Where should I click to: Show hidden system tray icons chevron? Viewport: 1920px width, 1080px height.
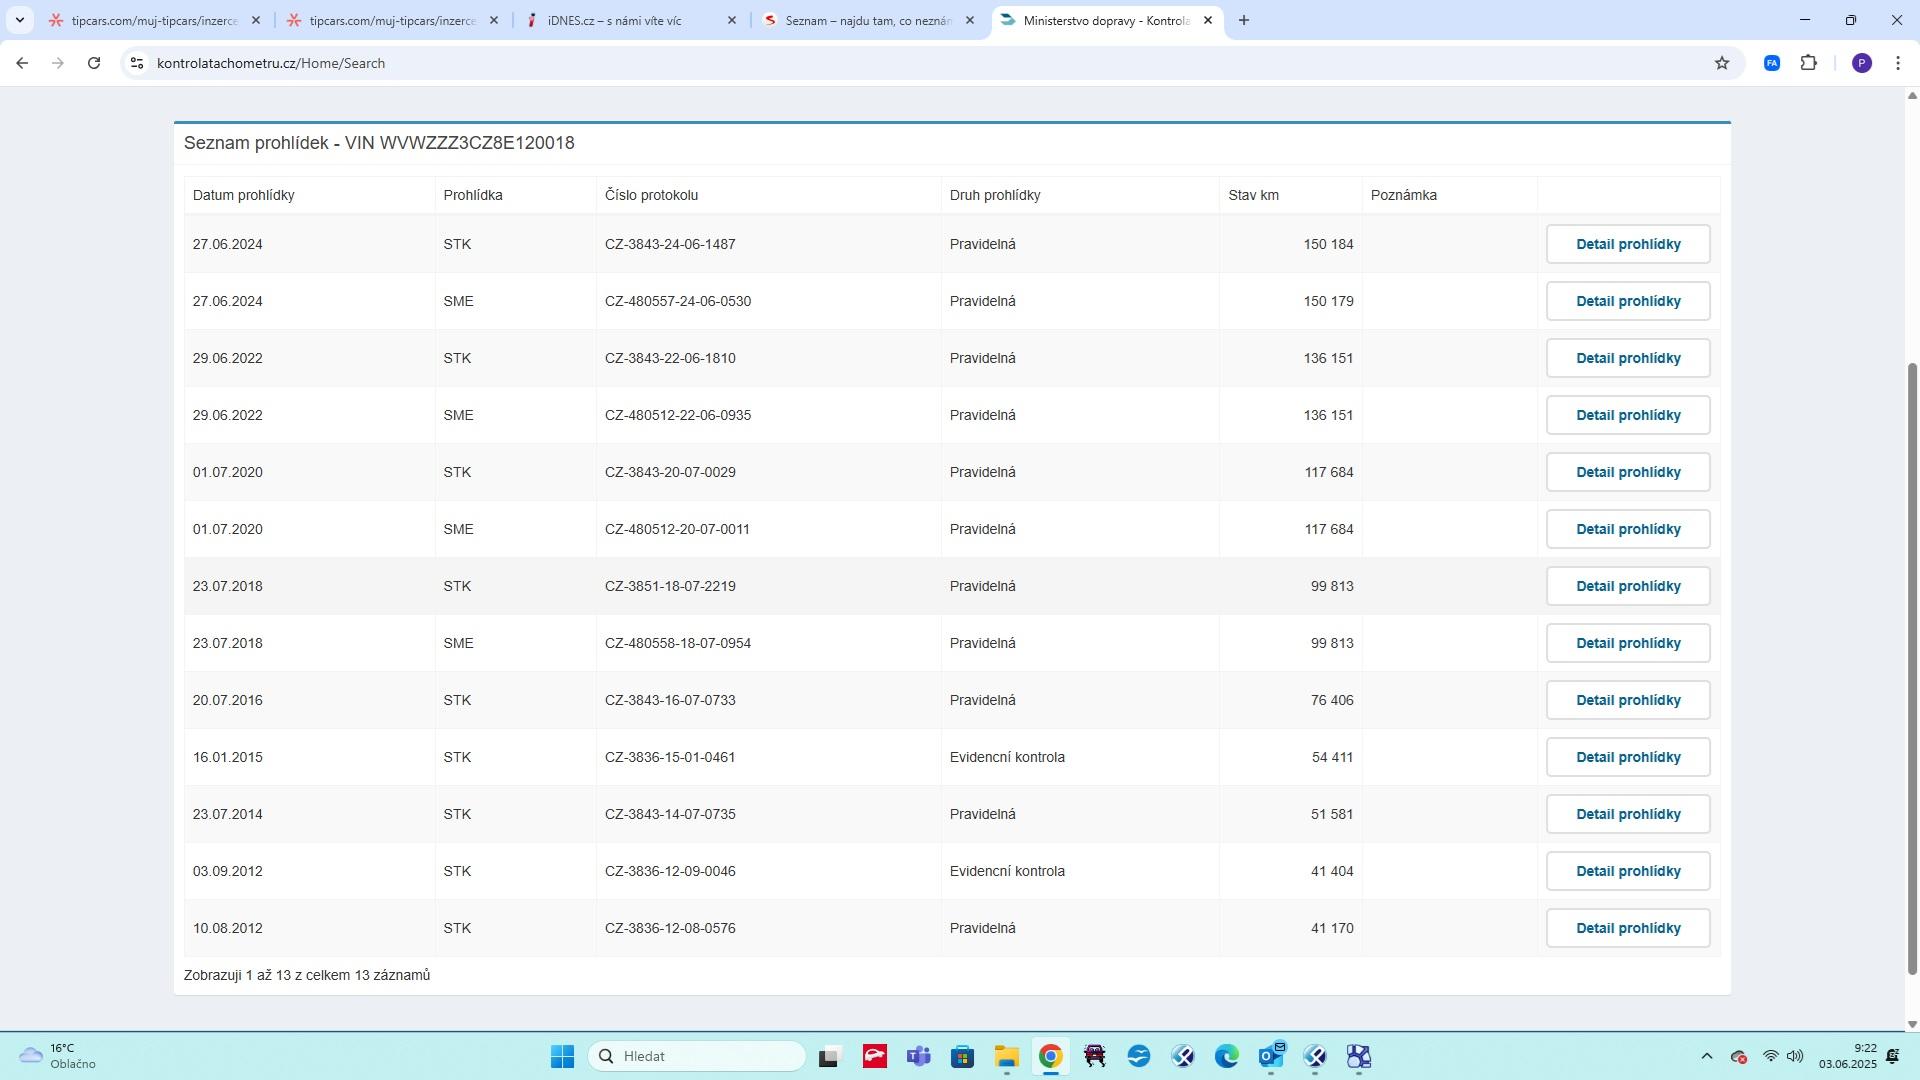(1706, 1057)
